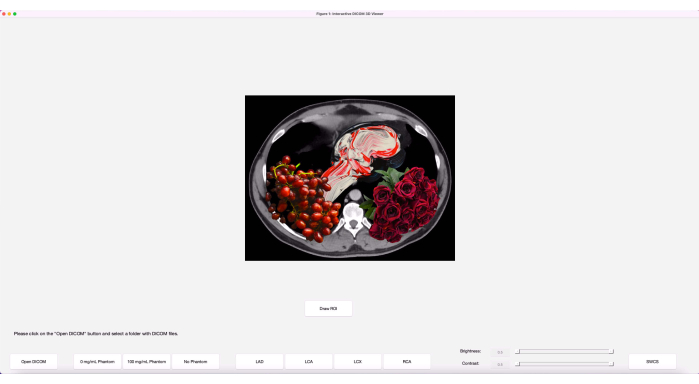Pick the LCA artery button
Viewport: 699px width, 384px height.
tap(308, 362)
